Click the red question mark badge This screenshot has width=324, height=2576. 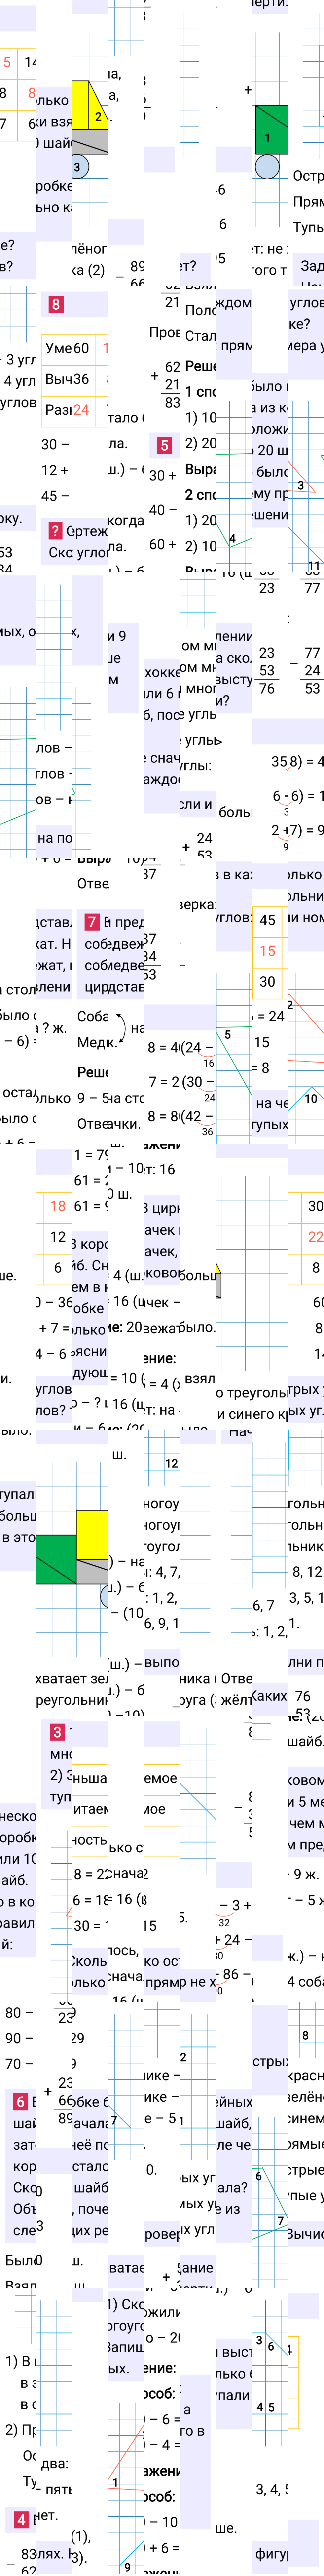[x=56, y=531]
